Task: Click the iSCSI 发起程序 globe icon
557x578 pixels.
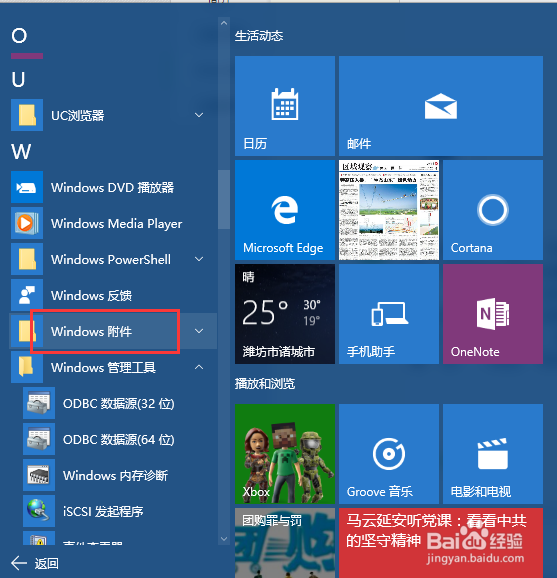Action: (39, 511)
